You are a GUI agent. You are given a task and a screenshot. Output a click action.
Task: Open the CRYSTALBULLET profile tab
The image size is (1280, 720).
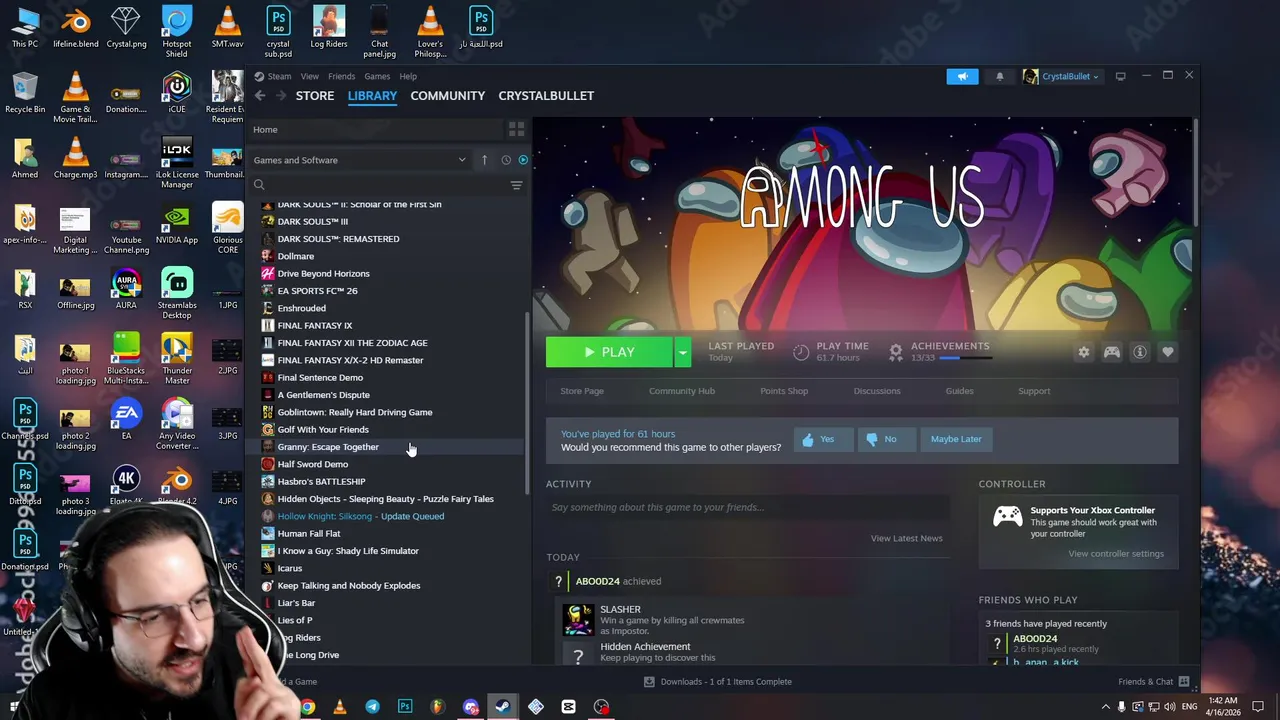click(x=546, y=96)
